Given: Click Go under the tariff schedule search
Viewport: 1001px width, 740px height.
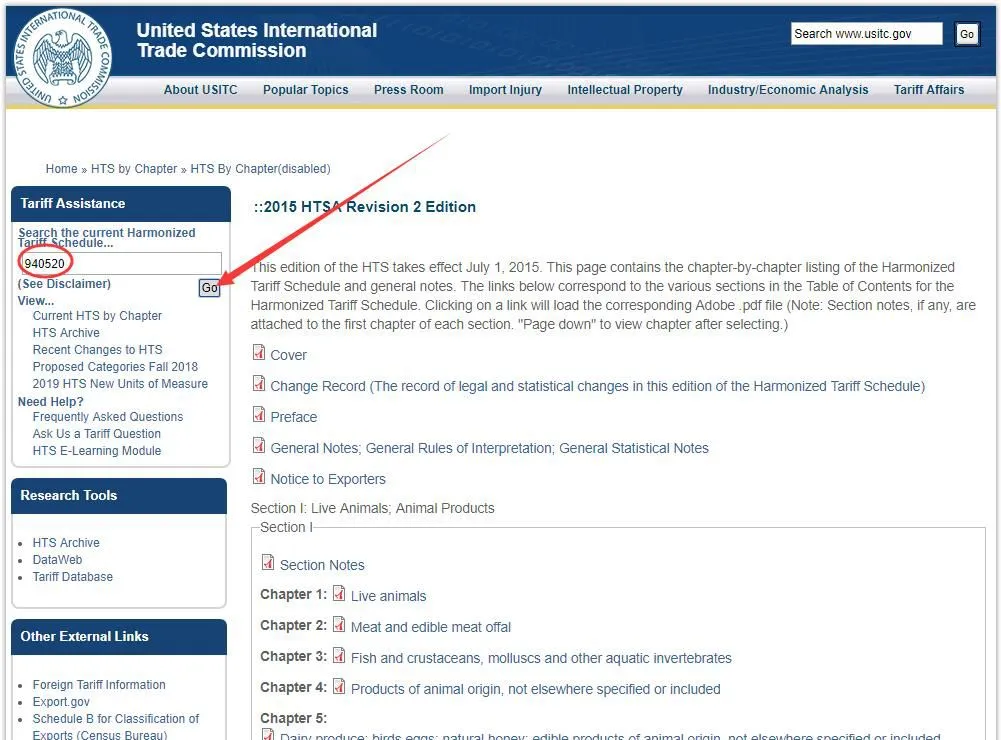Looking at the screenshot, I should (x=209, y=288).
